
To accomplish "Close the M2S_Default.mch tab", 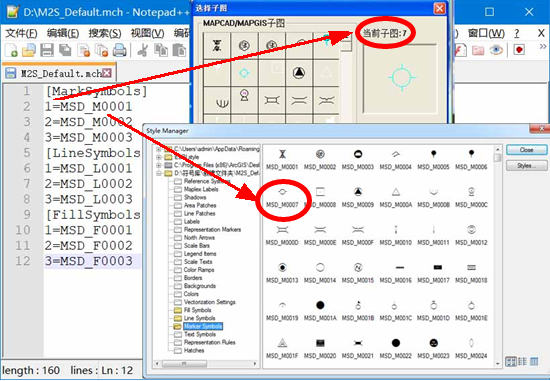I will click(x=107, y=73).
